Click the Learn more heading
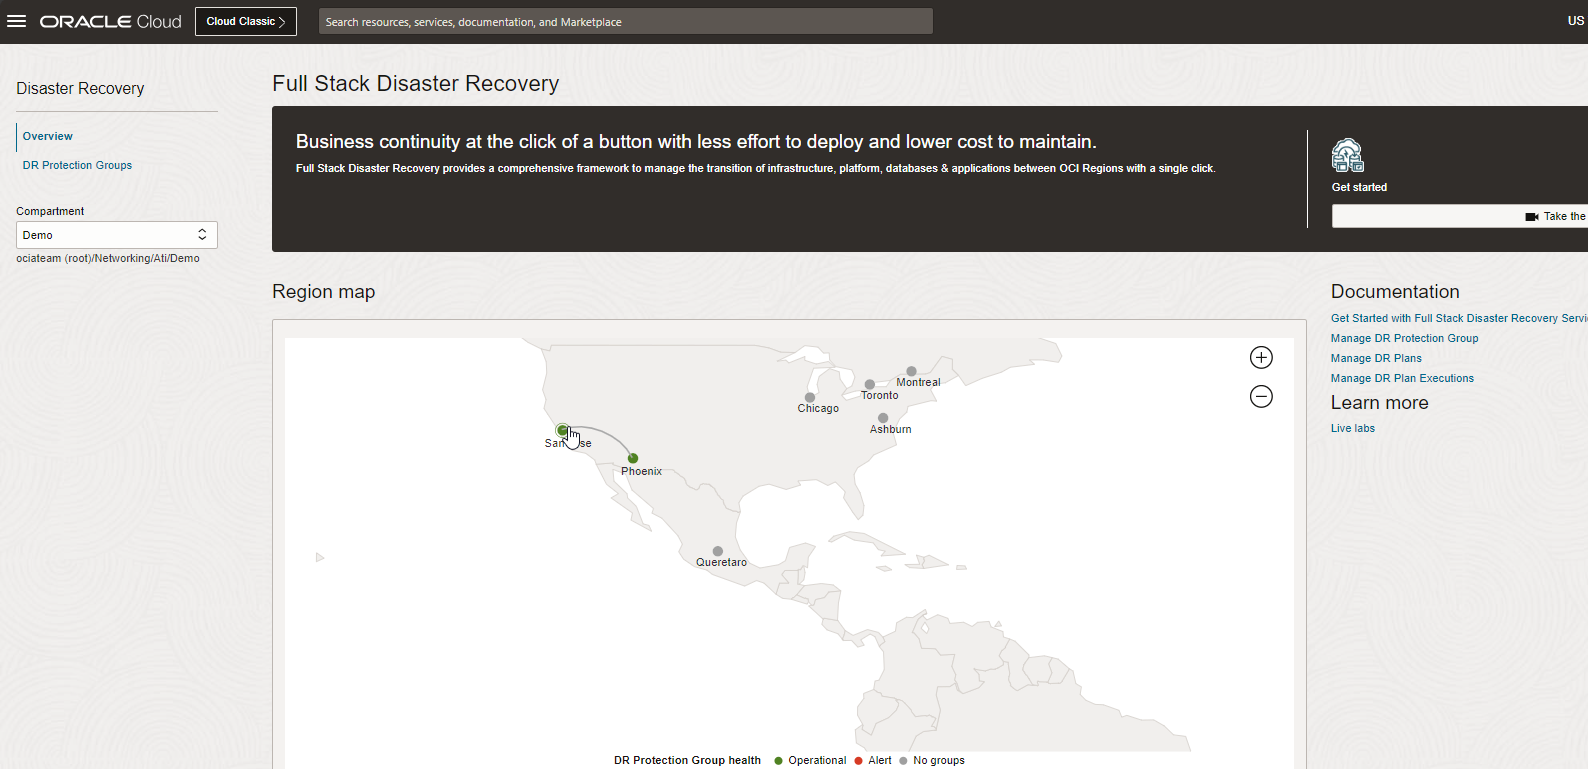 tap(1380, 403)
